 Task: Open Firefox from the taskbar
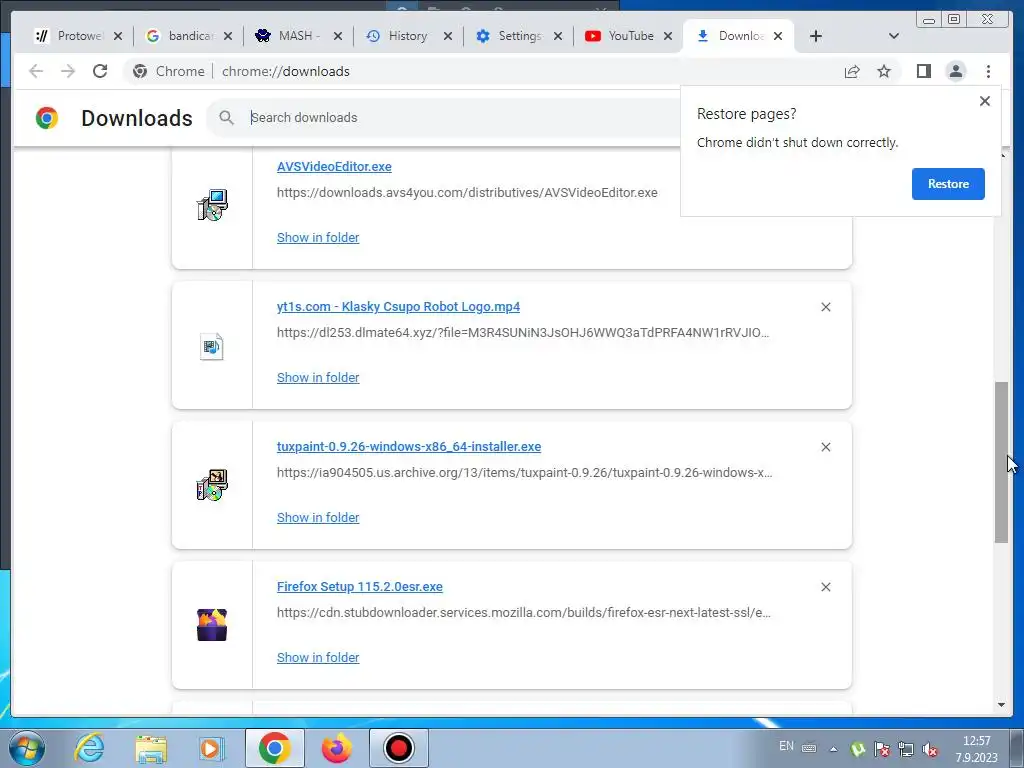[337, 748]
